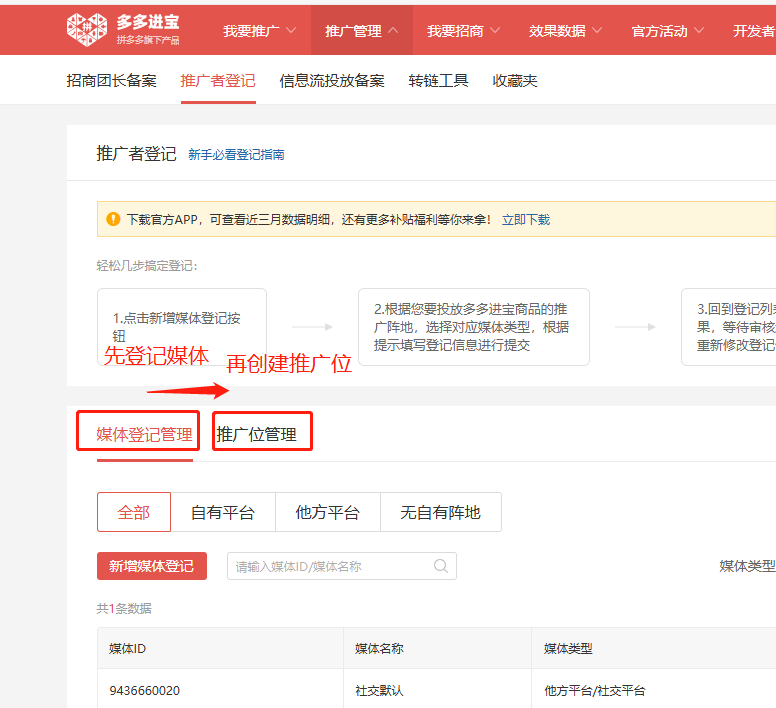776x708 pixels.
Task: Collapse the 推广管理 dropdown menu
Action: [361, 31]
